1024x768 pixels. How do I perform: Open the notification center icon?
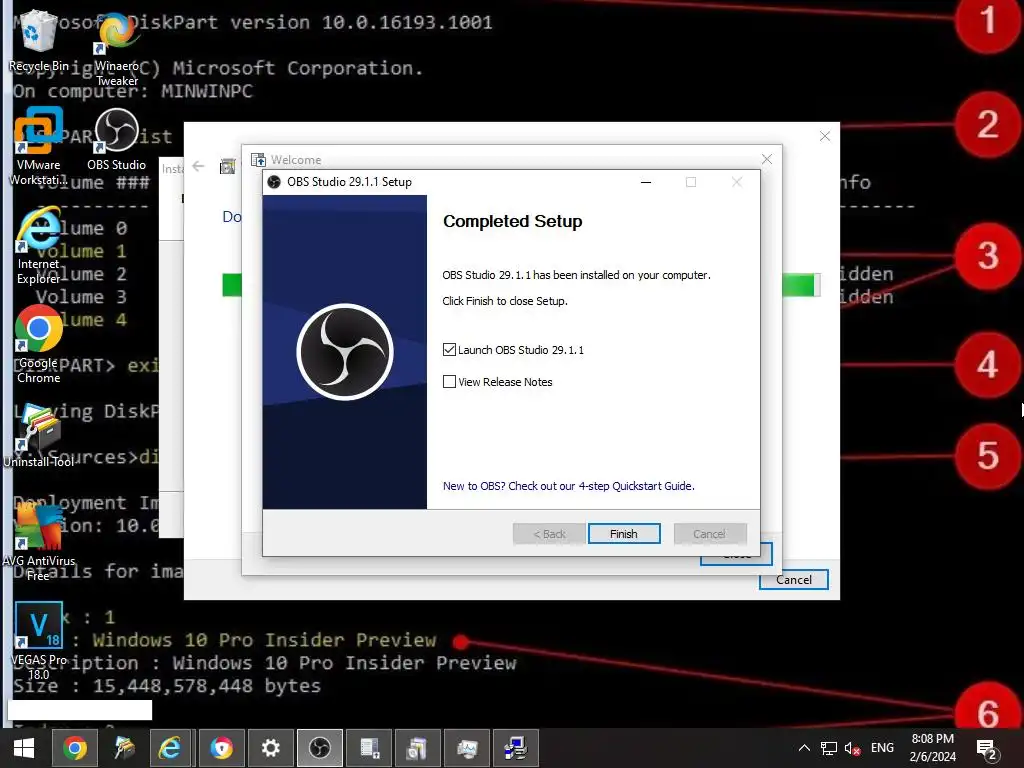click(x=986, y=748)
